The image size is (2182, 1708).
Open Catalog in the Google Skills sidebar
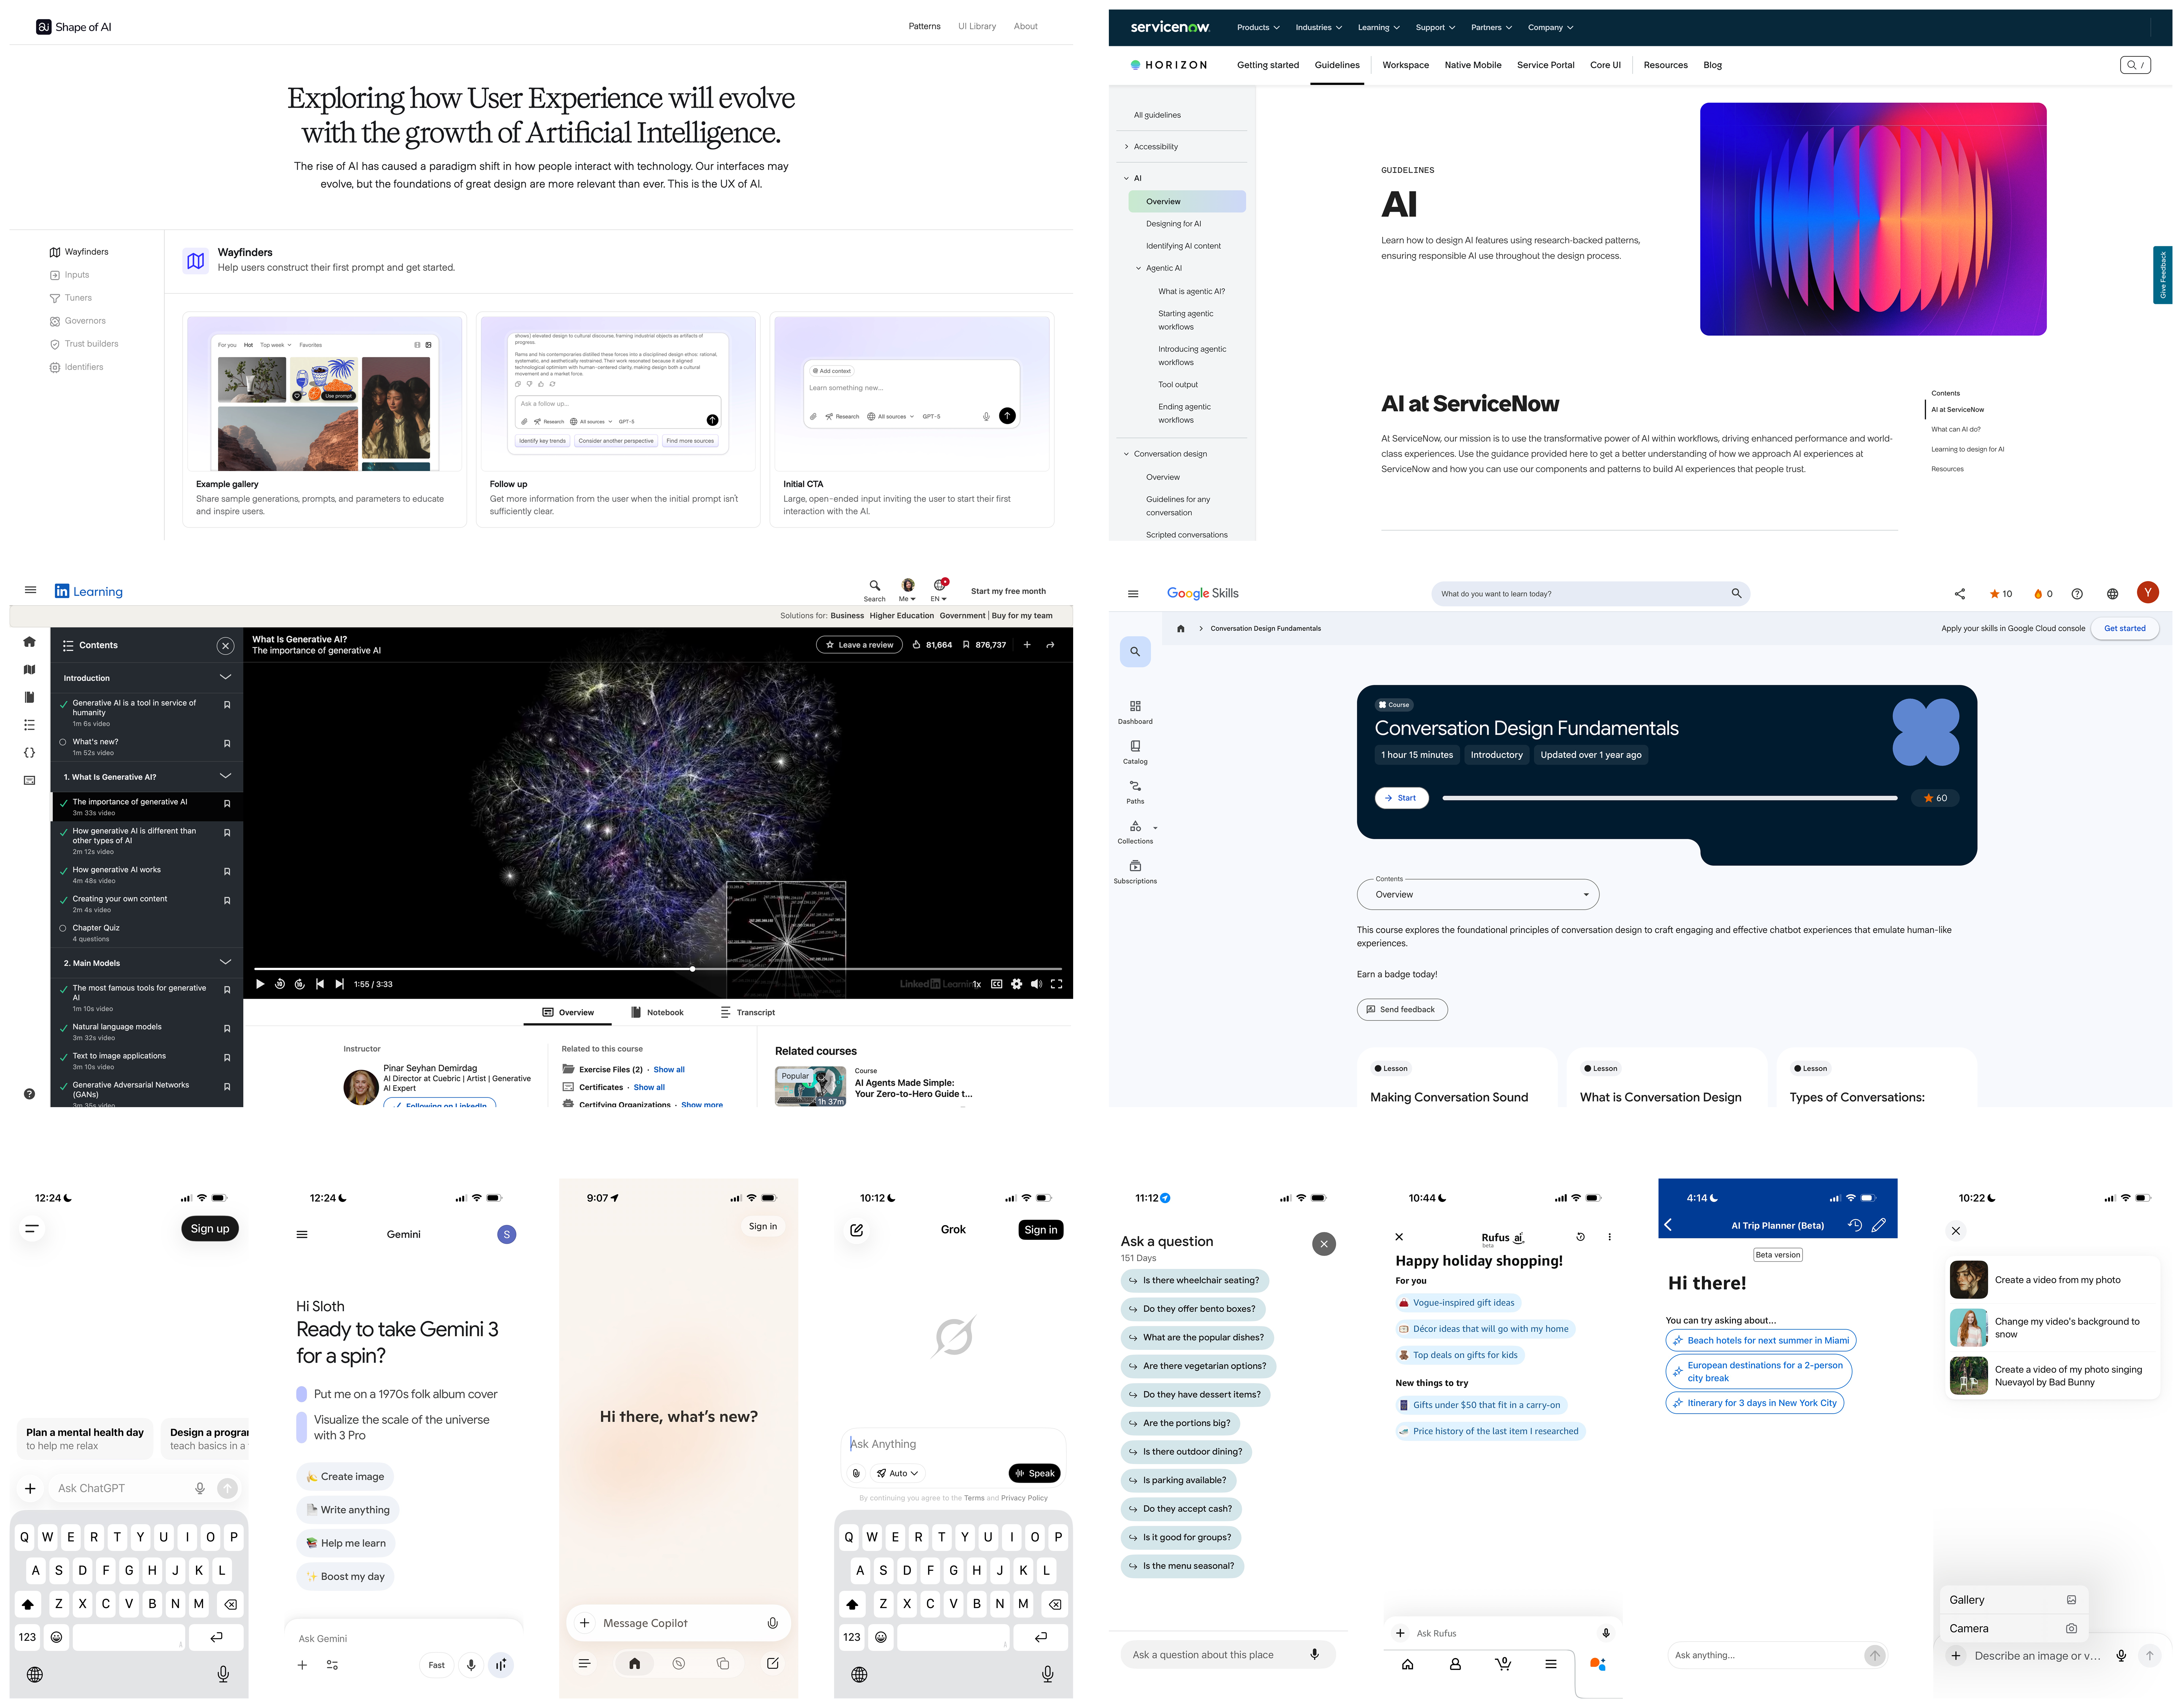[1135, 751]
